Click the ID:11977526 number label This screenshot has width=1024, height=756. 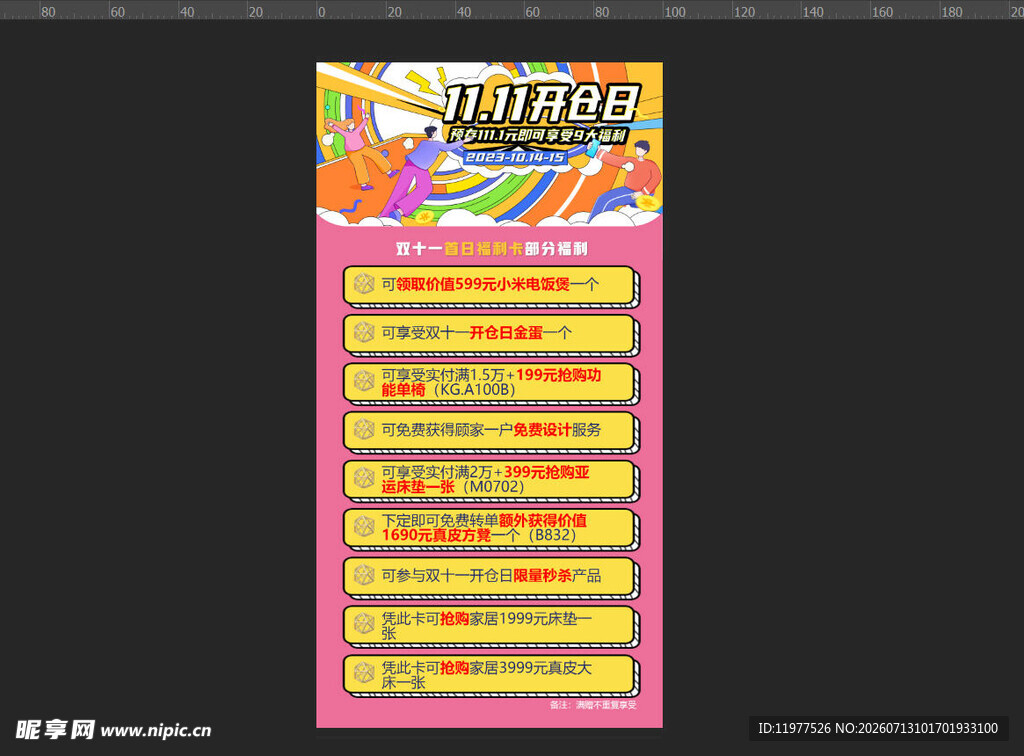coord(794,728)
